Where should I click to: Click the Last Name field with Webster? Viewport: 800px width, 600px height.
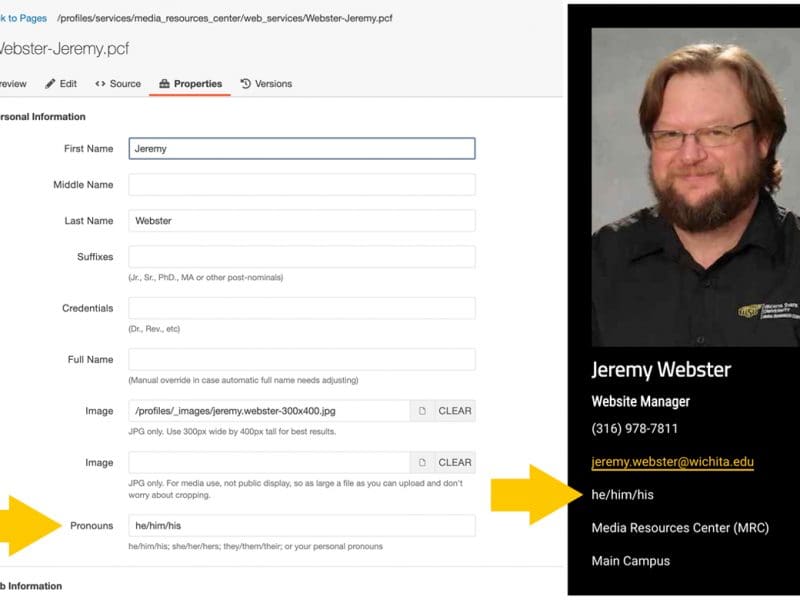pyautogui.click(x=302, y=221)
